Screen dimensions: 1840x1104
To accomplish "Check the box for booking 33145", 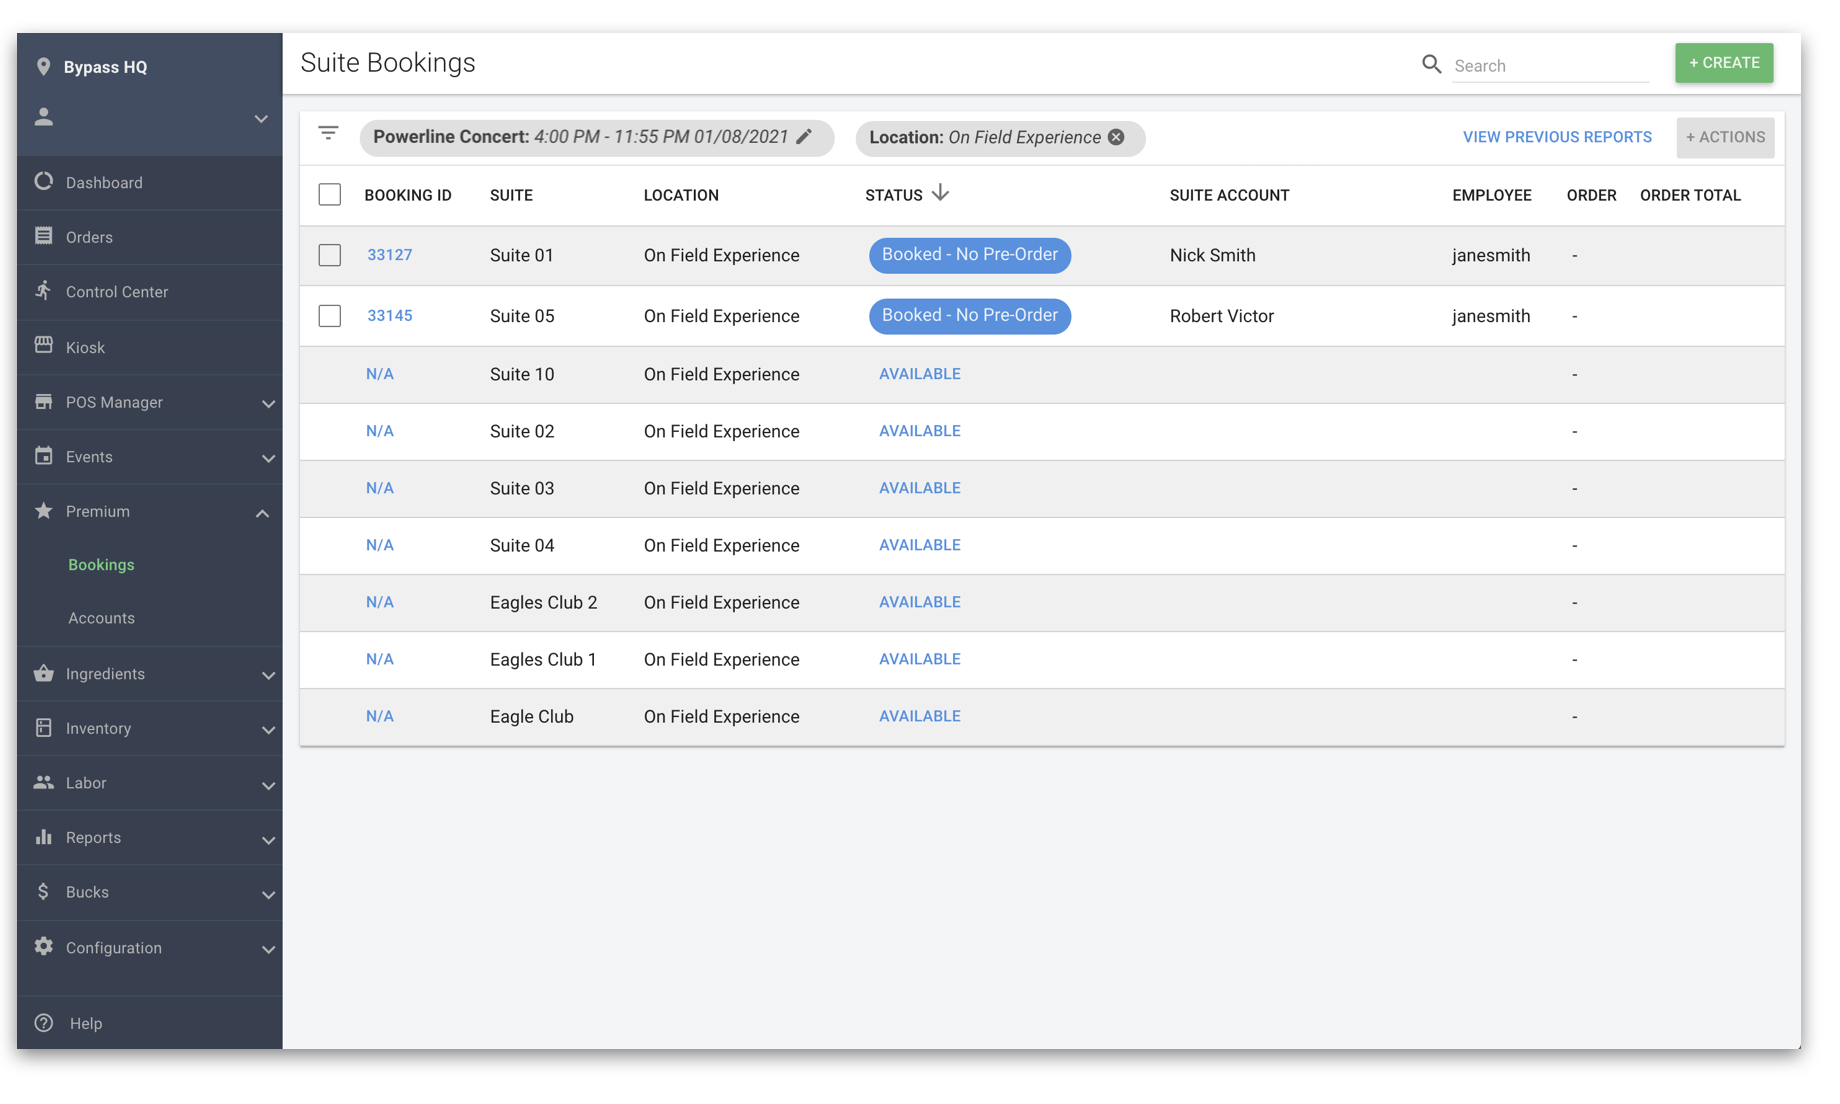I will click(x=329, y=316).
